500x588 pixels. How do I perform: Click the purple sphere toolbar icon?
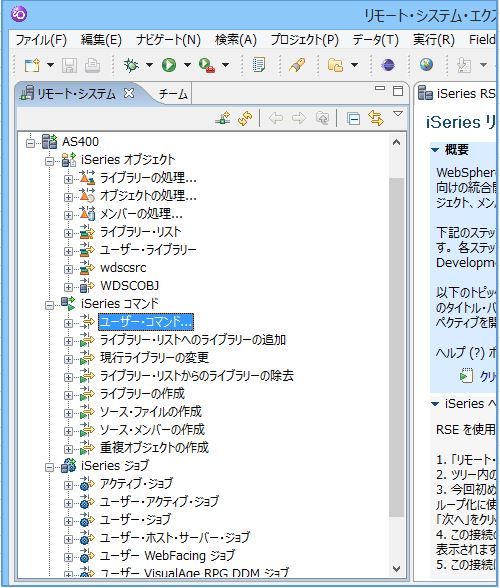[388, 65]
